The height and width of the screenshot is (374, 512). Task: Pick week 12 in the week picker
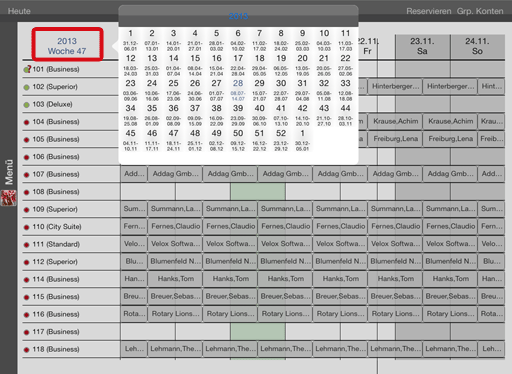pos(130,65)
